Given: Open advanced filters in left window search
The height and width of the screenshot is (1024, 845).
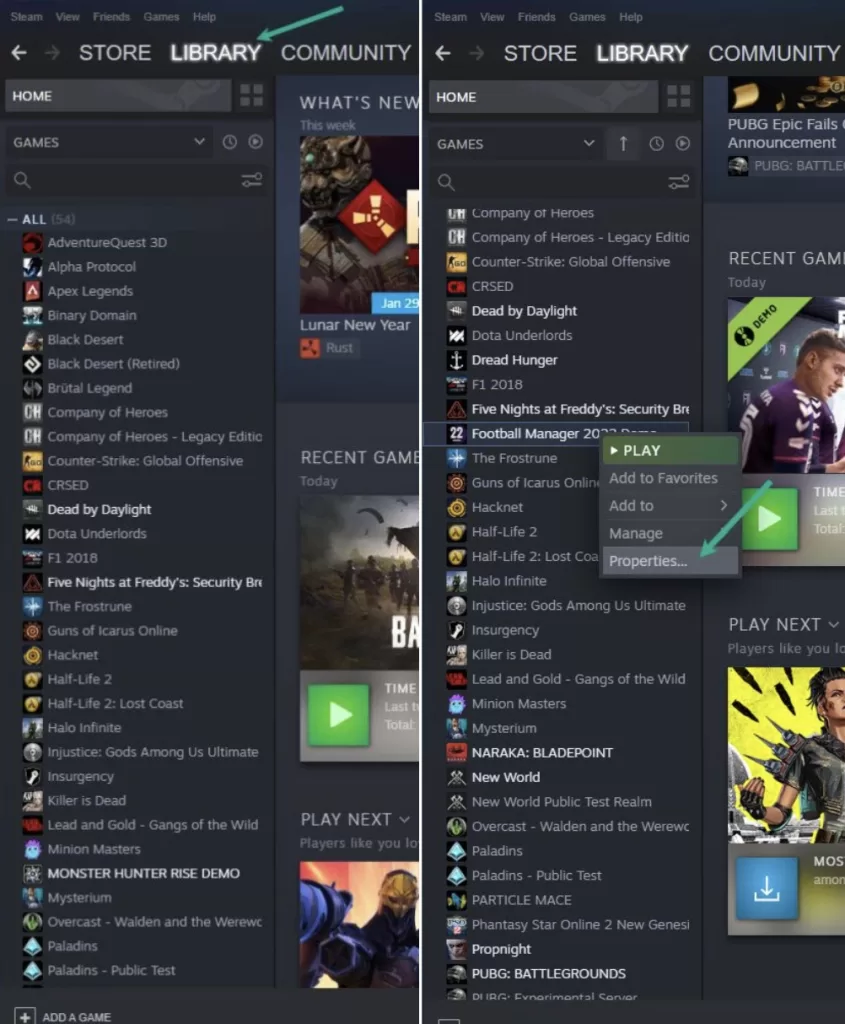Looking at the screenshot, I should 251,180.
